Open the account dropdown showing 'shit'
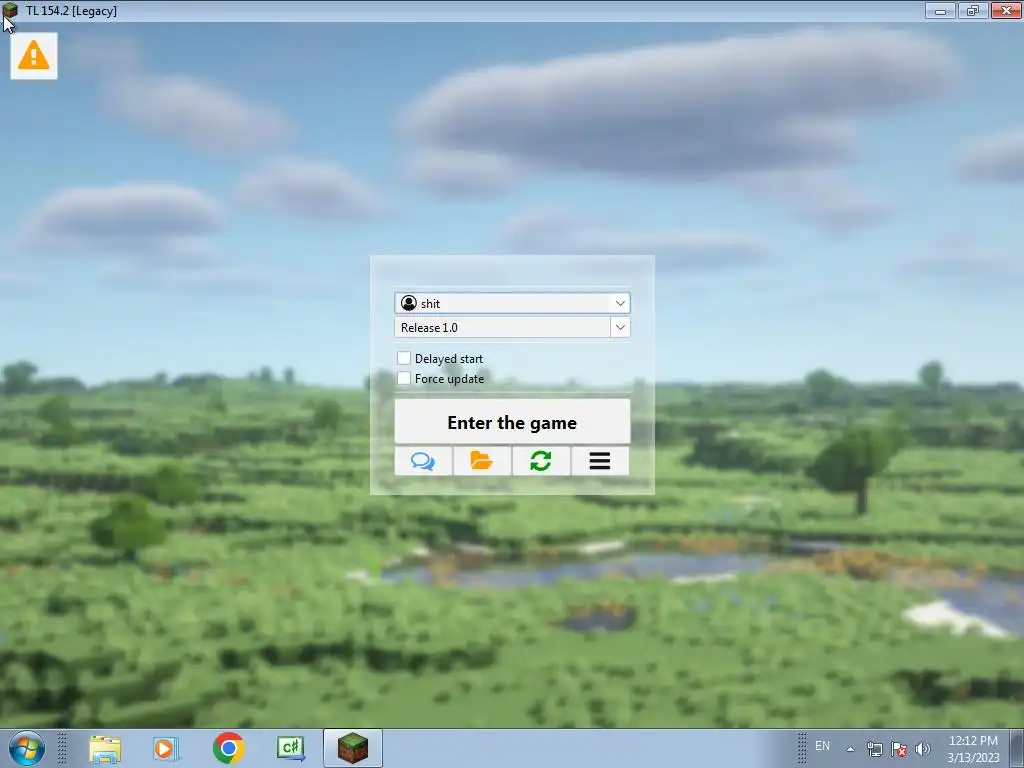The width and height of the screenshot is (1024, 768). 512,303
